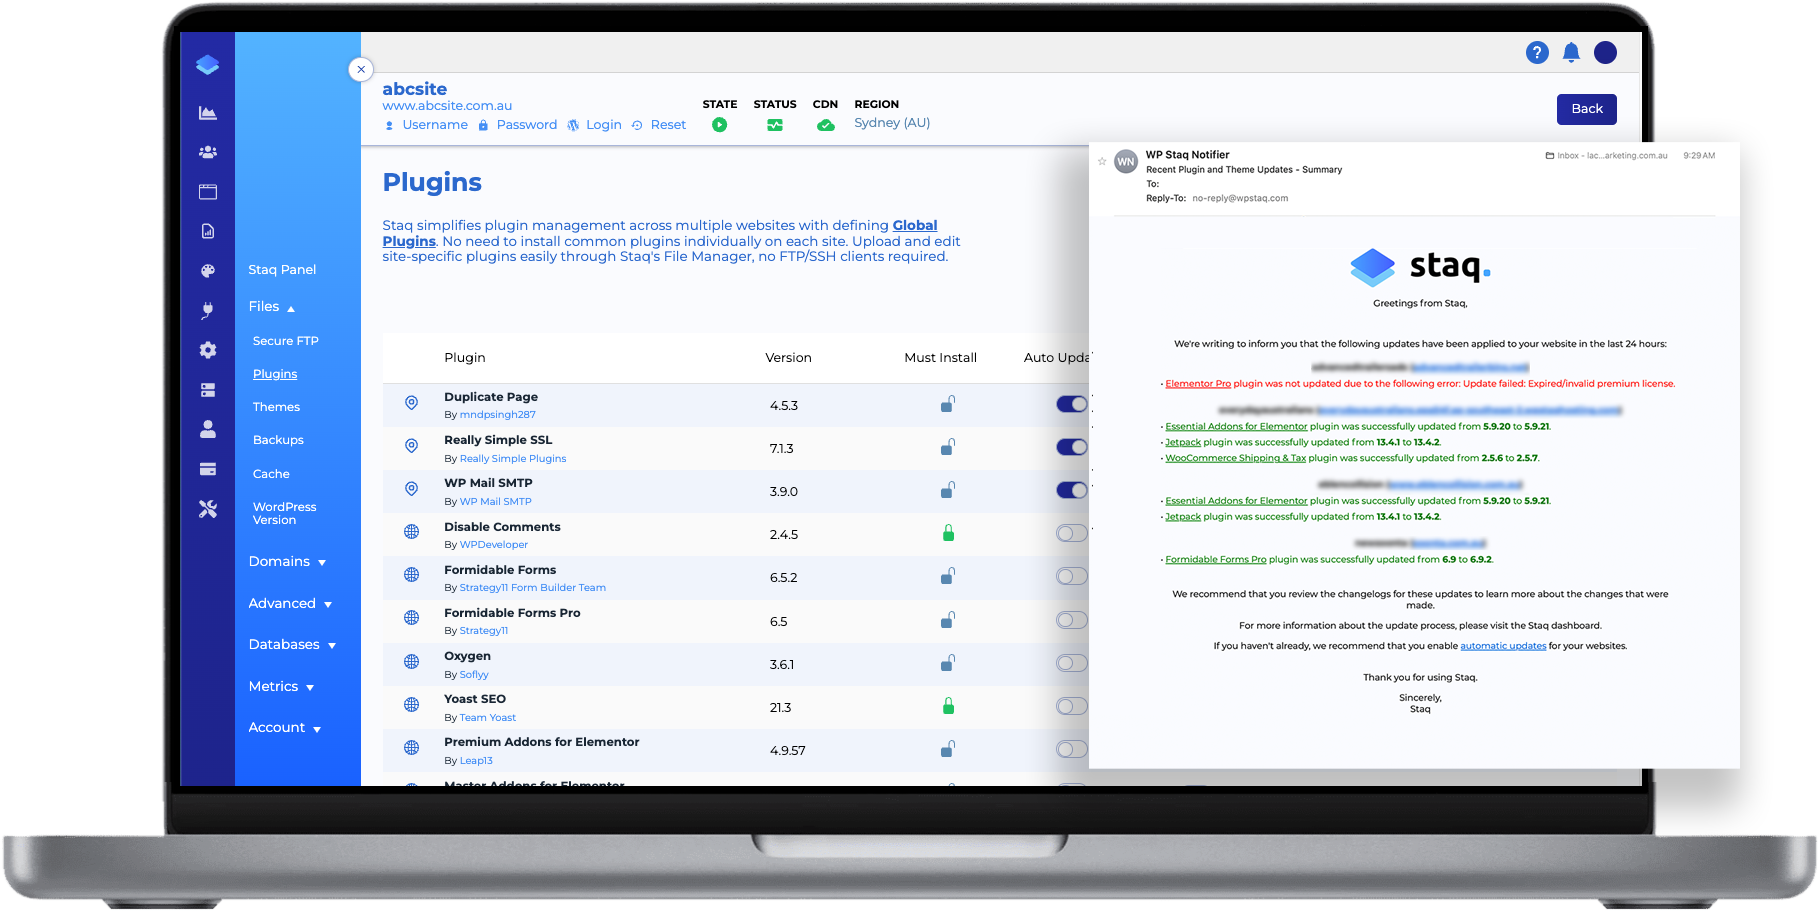Click the green CDN cloud icon

point(825,125)
